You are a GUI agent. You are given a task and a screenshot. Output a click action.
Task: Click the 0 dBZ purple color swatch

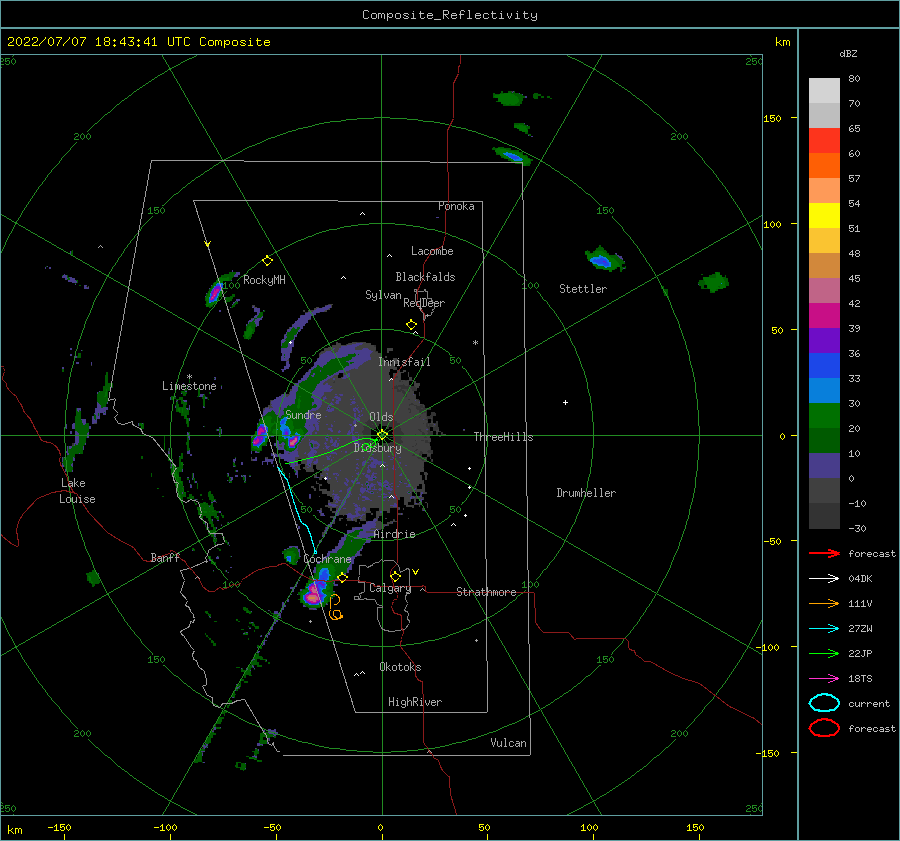coord(824,466)
